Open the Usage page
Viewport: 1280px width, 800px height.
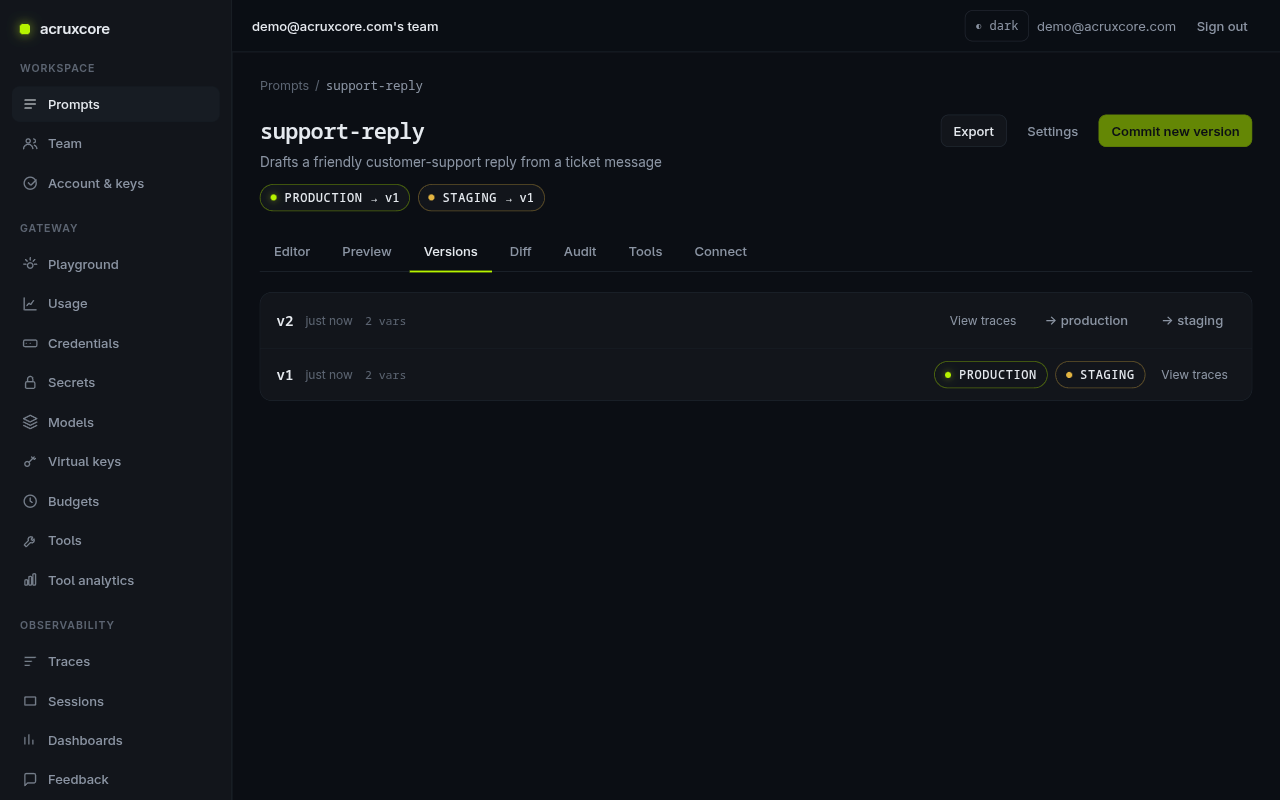pos(116,303)
